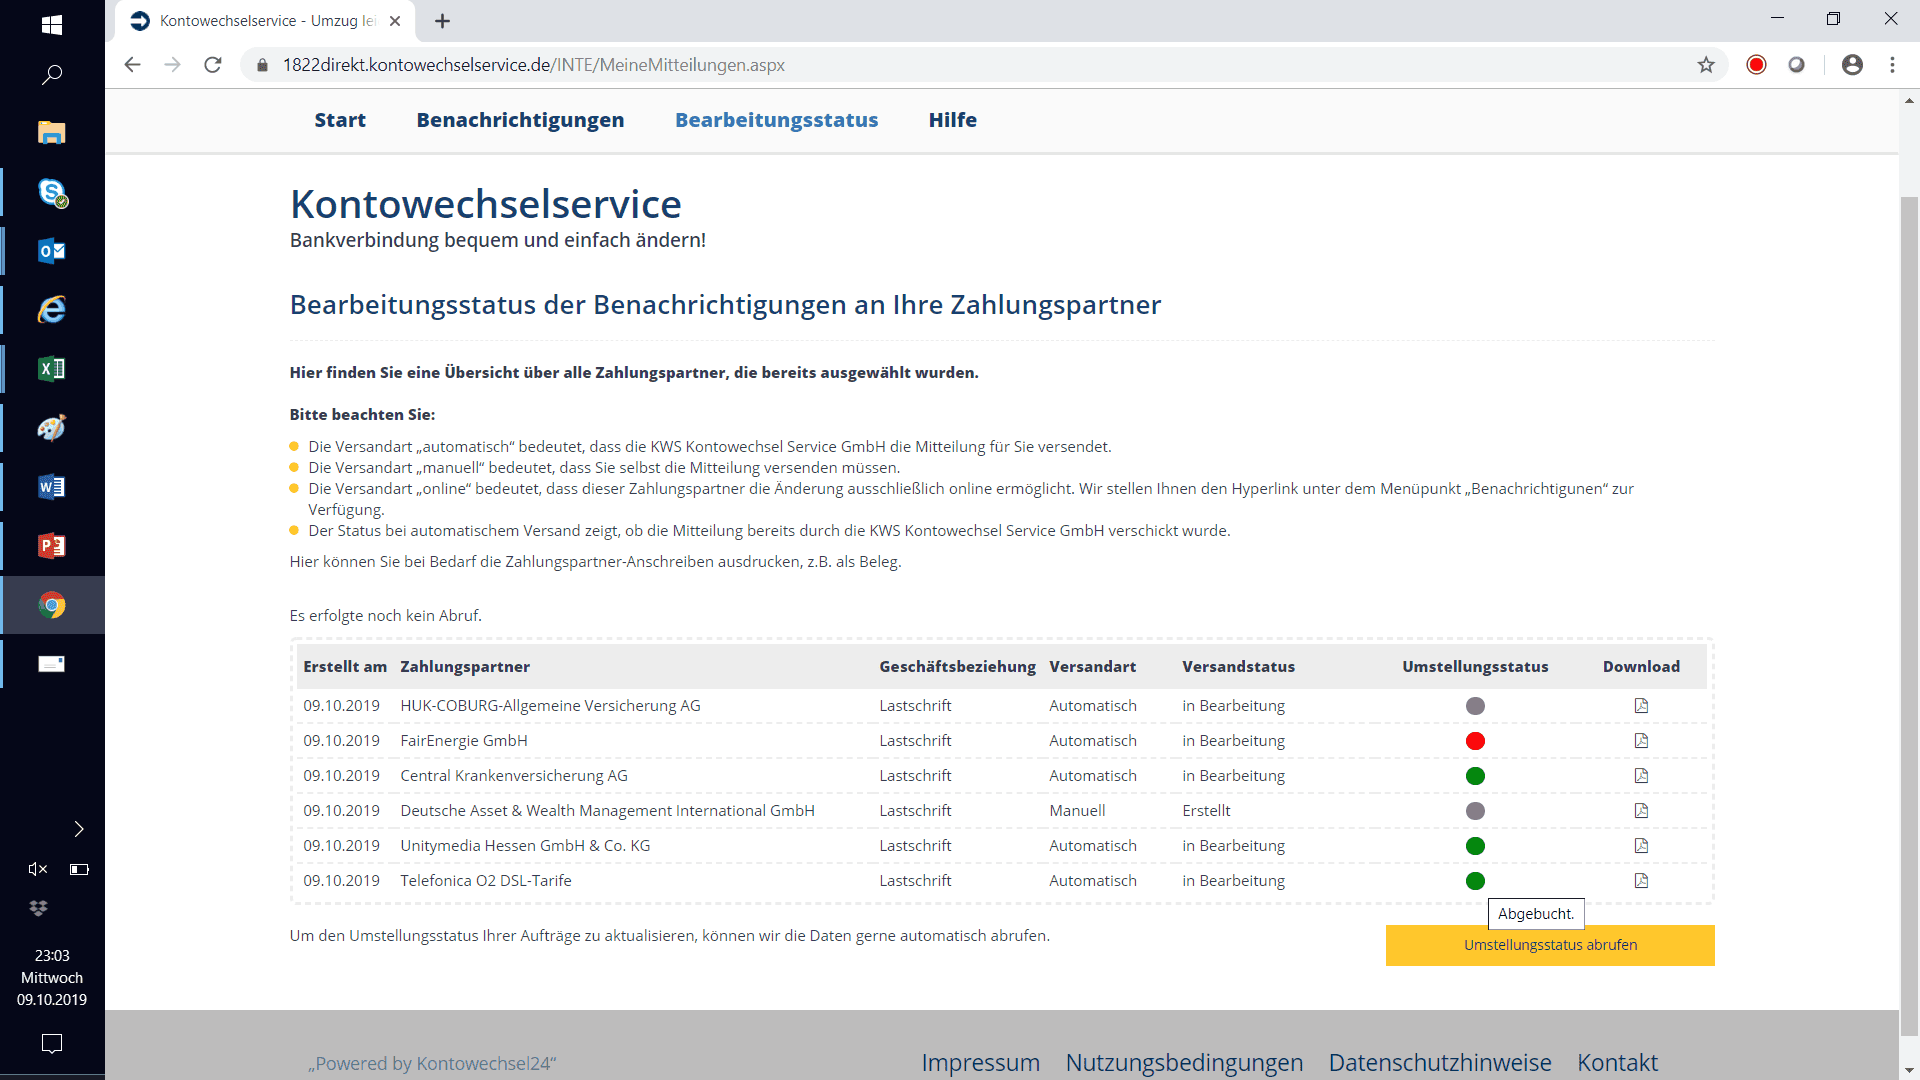
Task: Download PDF for HUK-COBURG-Allgemeine Versicherung AG
Action: [x=1641, y=706]
